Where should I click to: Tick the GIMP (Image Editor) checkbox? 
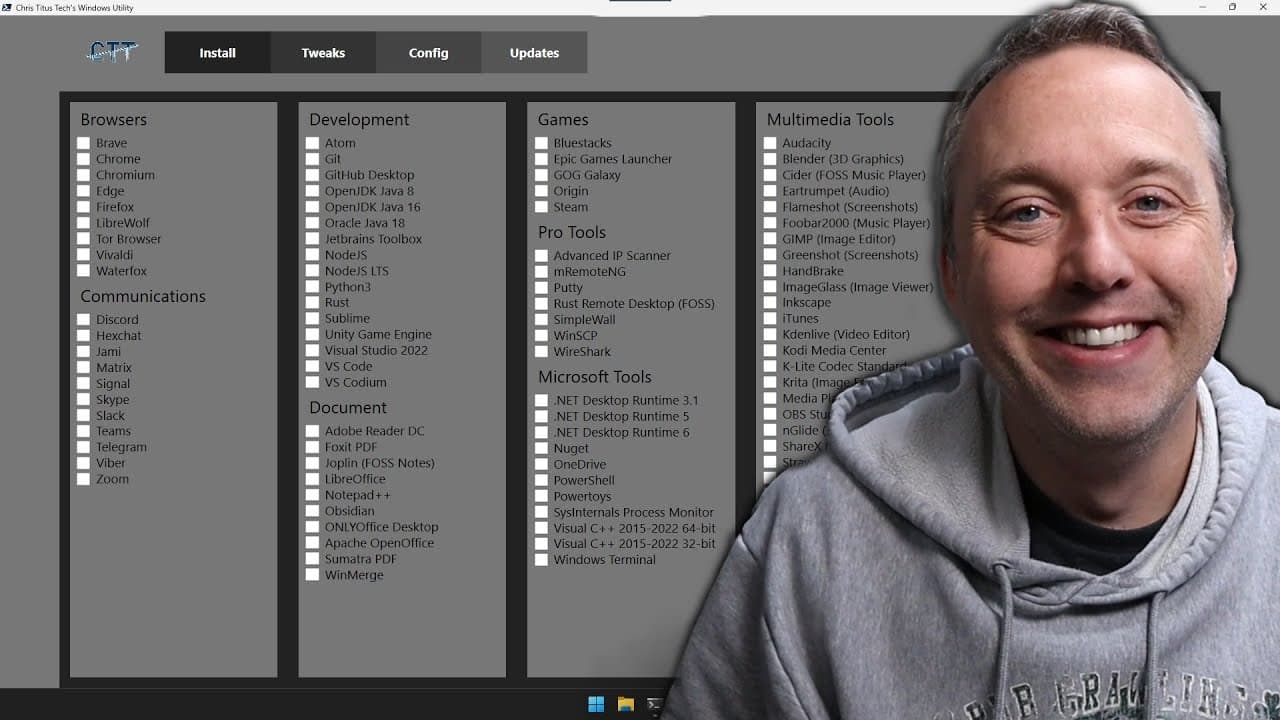point(770,239)
